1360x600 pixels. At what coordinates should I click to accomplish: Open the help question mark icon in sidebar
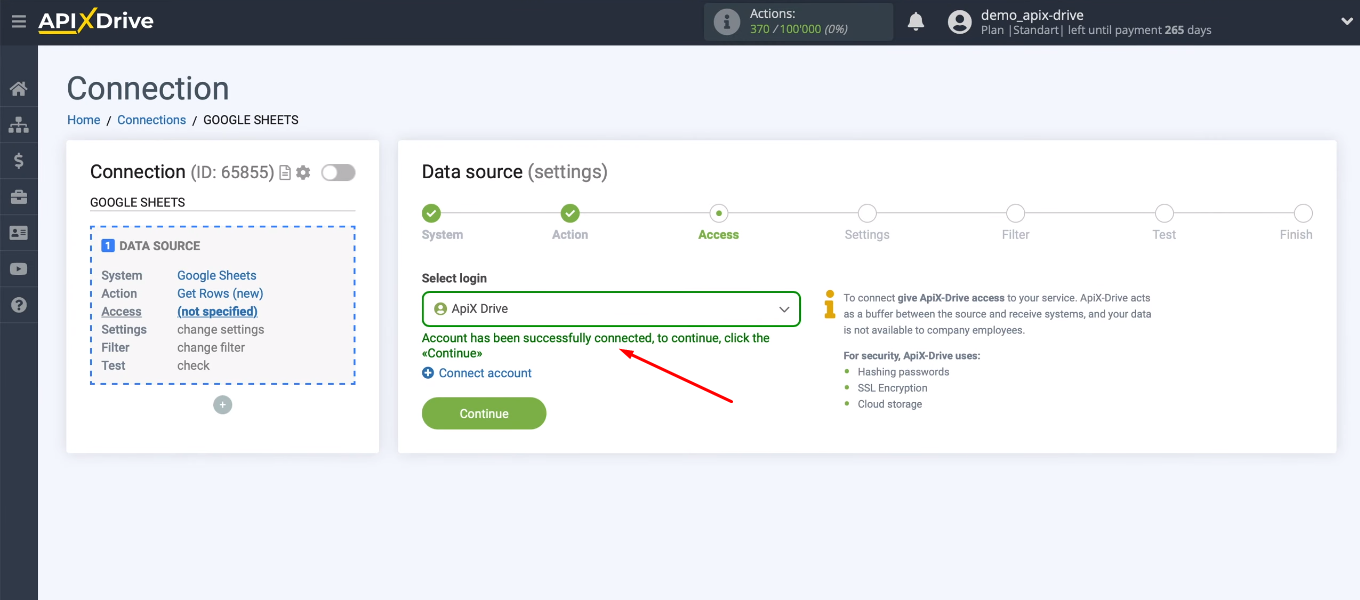(x=18, y=304)
